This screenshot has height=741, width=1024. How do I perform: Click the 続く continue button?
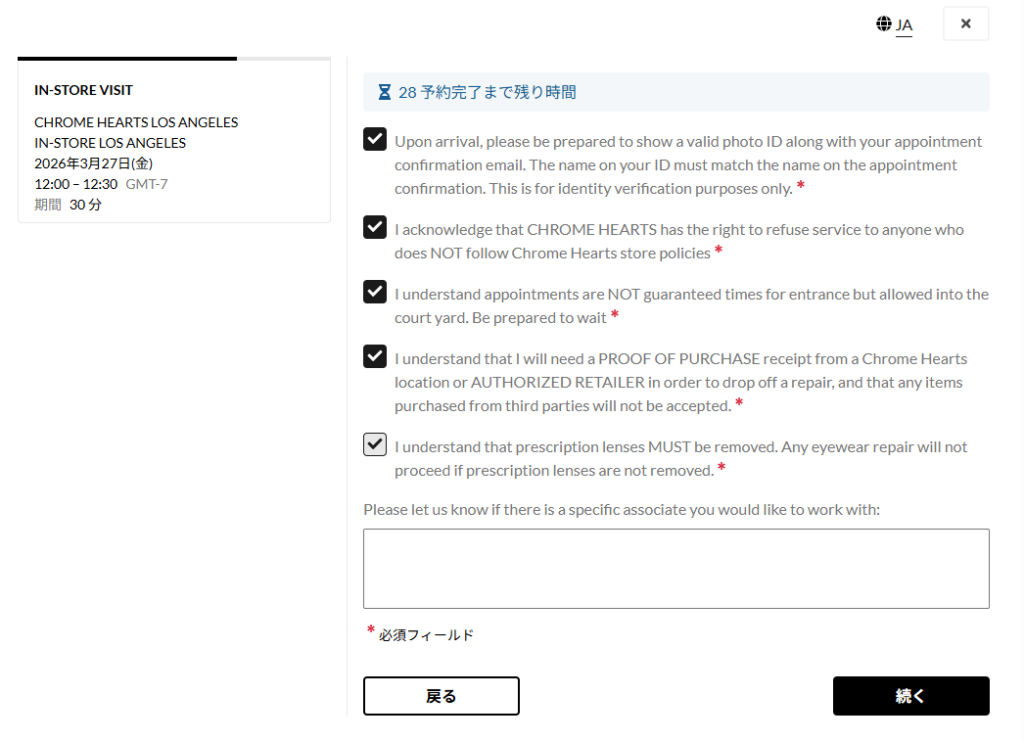[x=911, y=696]
